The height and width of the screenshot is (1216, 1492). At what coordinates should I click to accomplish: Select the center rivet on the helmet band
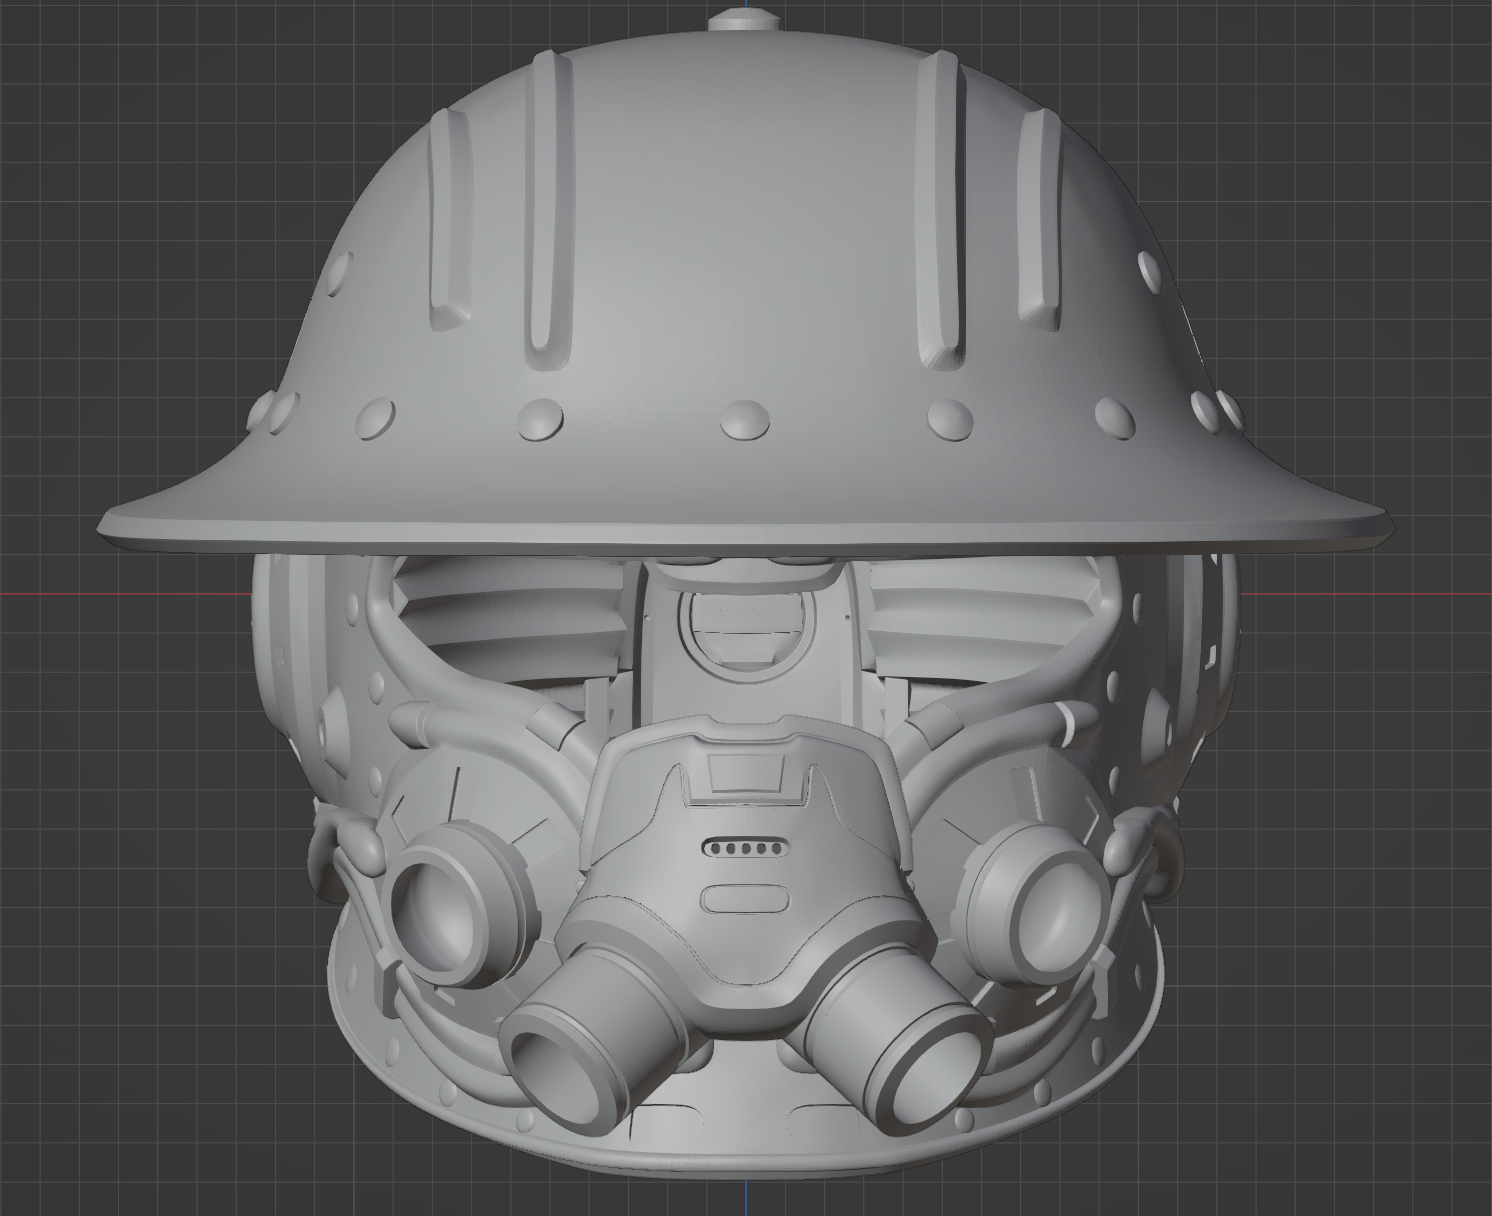tap(745, 419)
